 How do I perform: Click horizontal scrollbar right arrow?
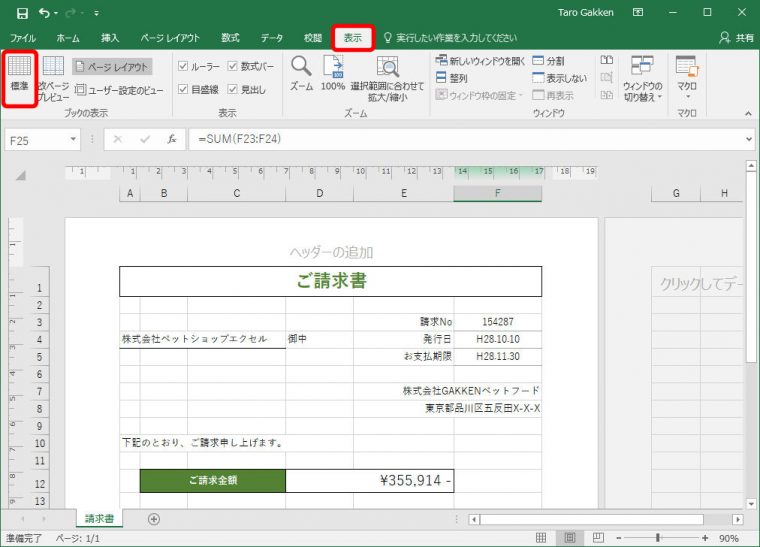[x=738, y=519]
